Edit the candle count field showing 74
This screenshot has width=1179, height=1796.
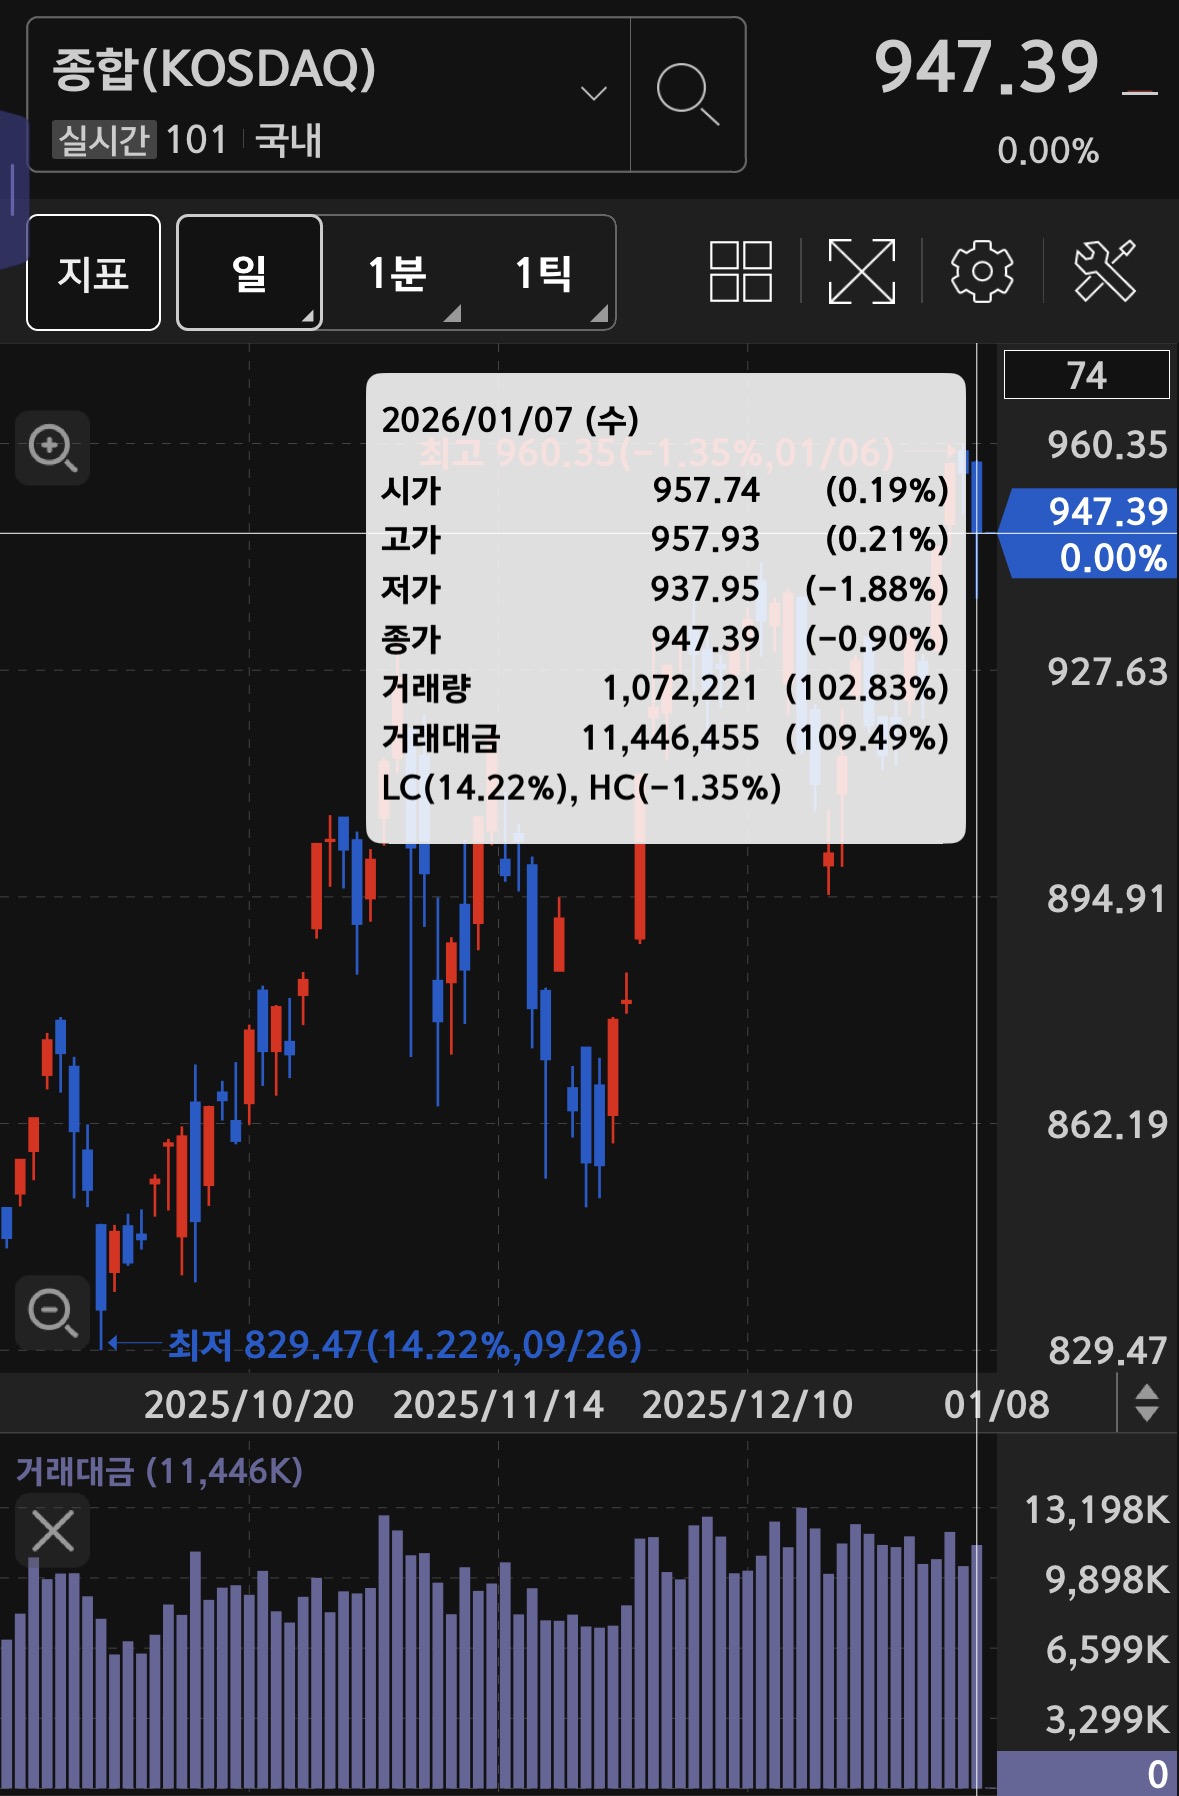[1086, 375]
